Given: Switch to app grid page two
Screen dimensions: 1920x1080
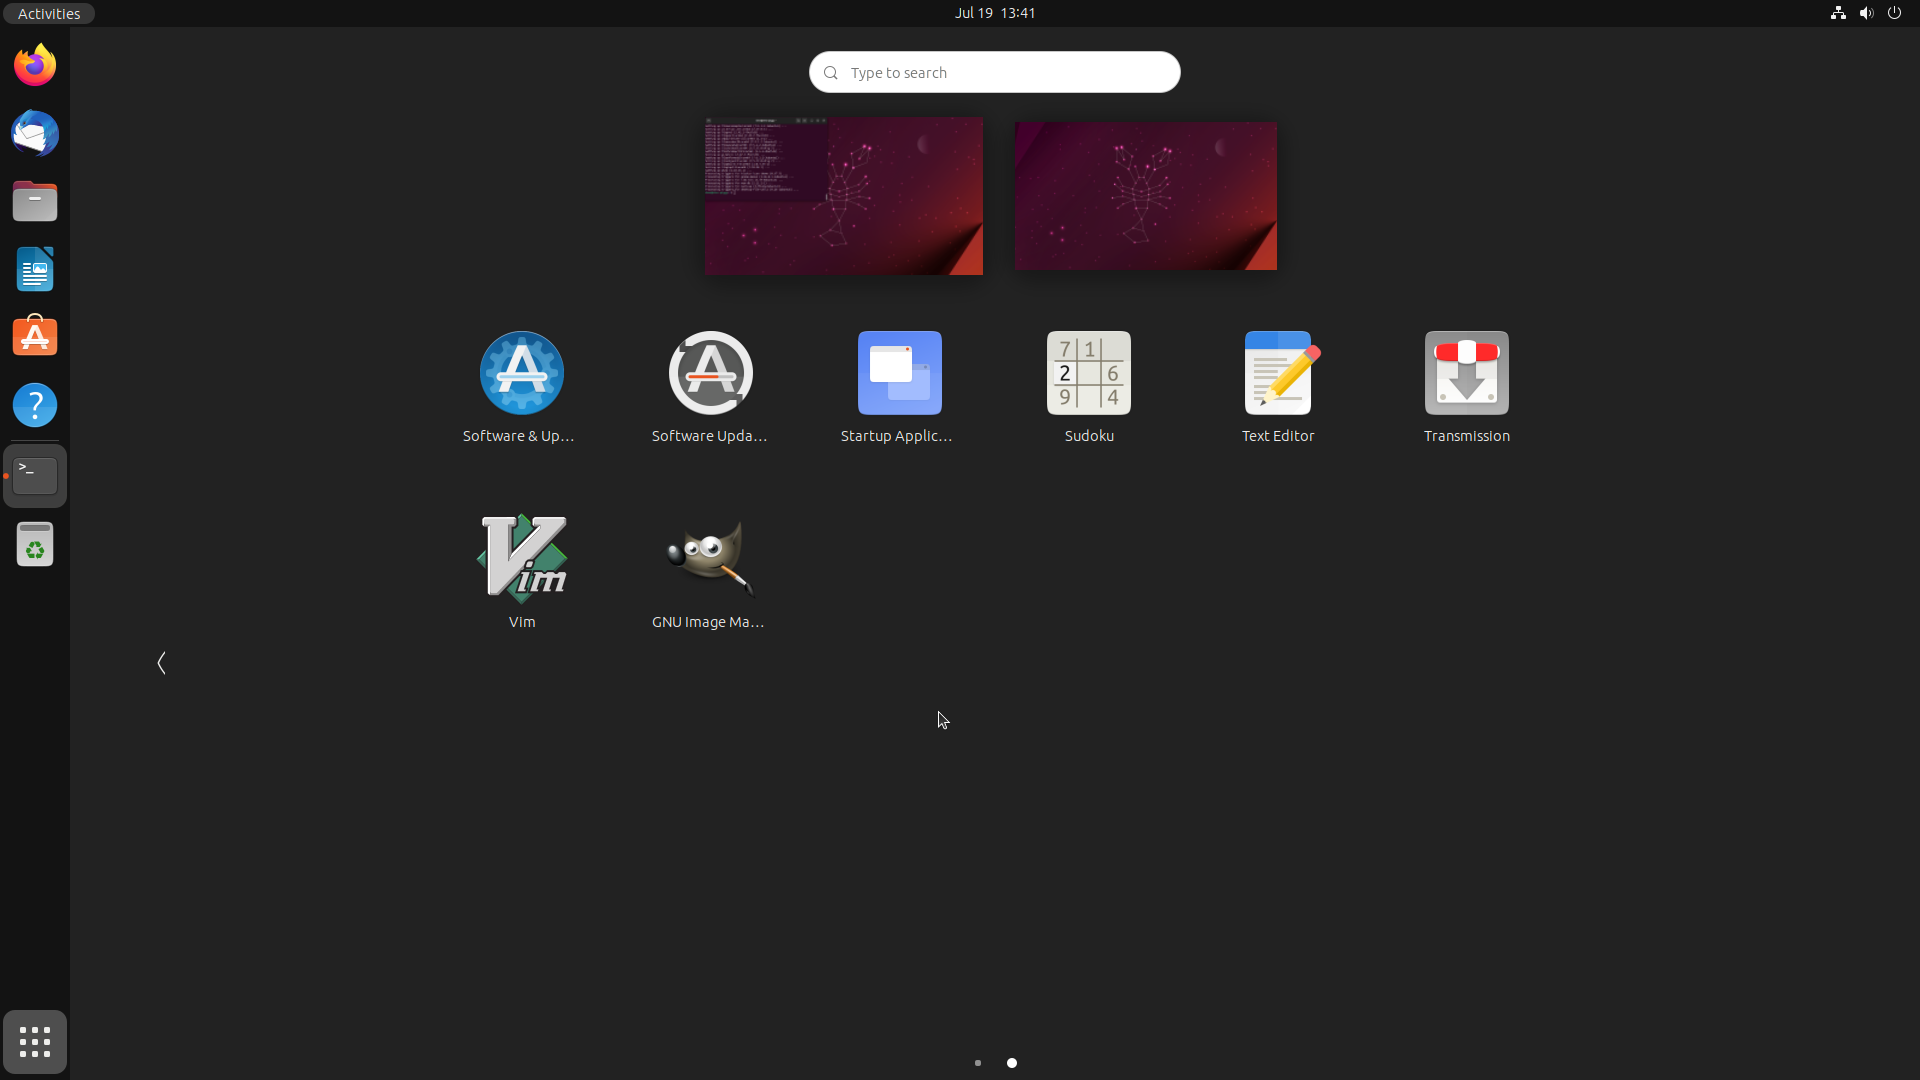Looking at the screenshot, I should point(1011,1062).
